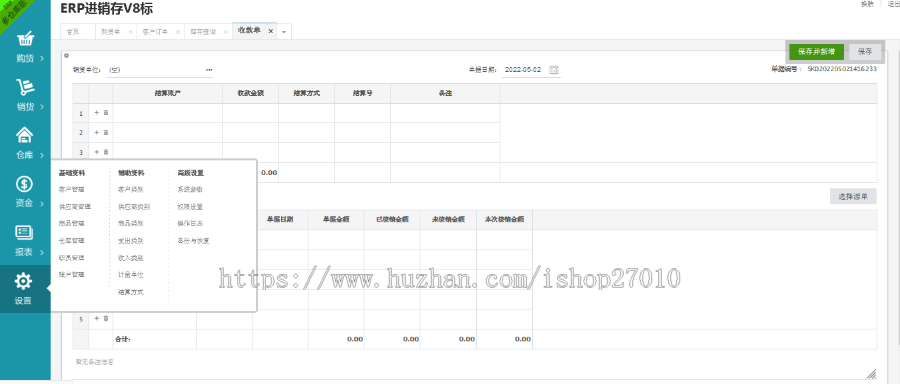
Task: Open 客户类别 in settings menu
Action: (131, 189)
